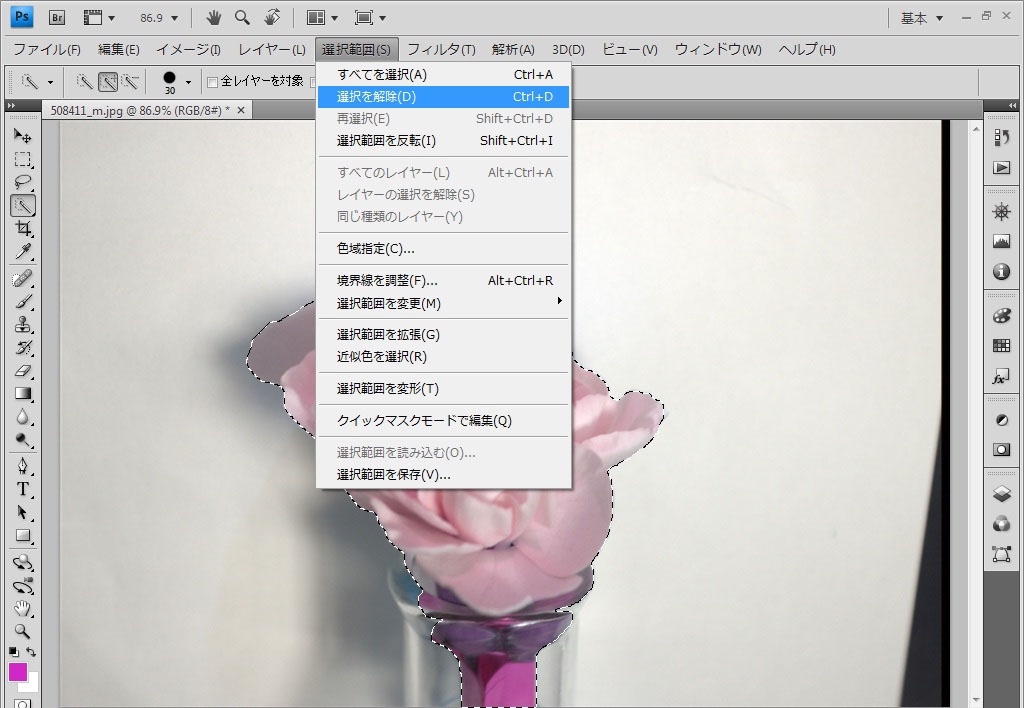
Task: Open the brush picker dropdown arrow
Action: (188, 82)
